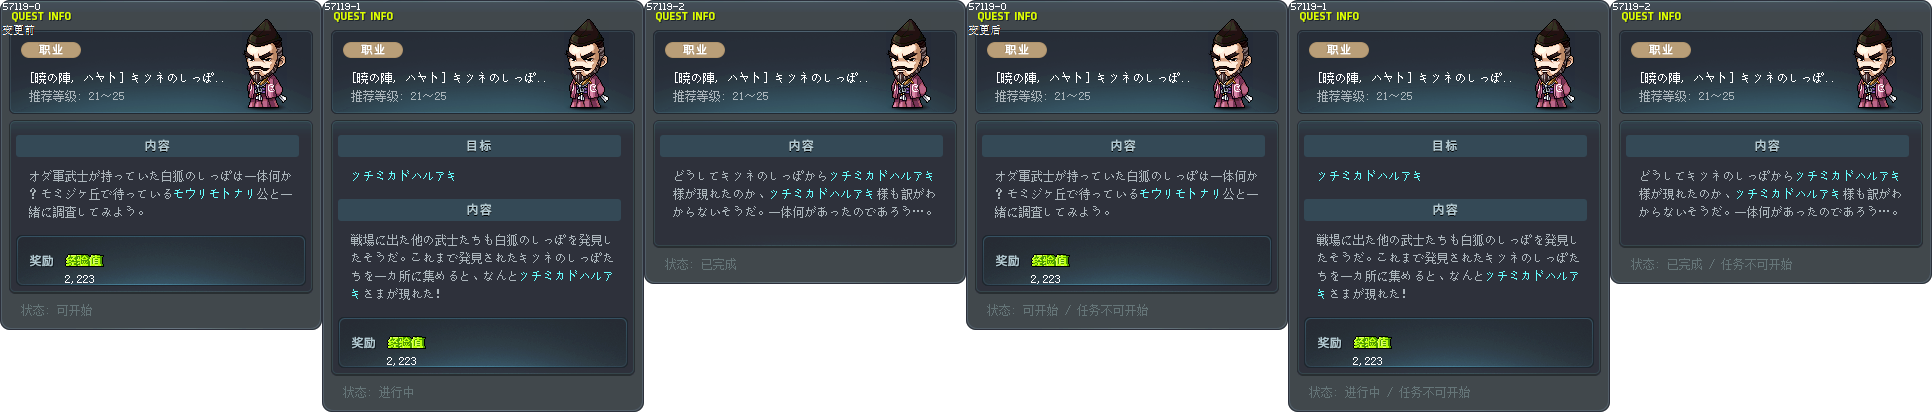Click the NPC portrait in the panel with status 进行中 only
The width and height of the screenshot is (1932, 412).
click(x=587, y=64)
